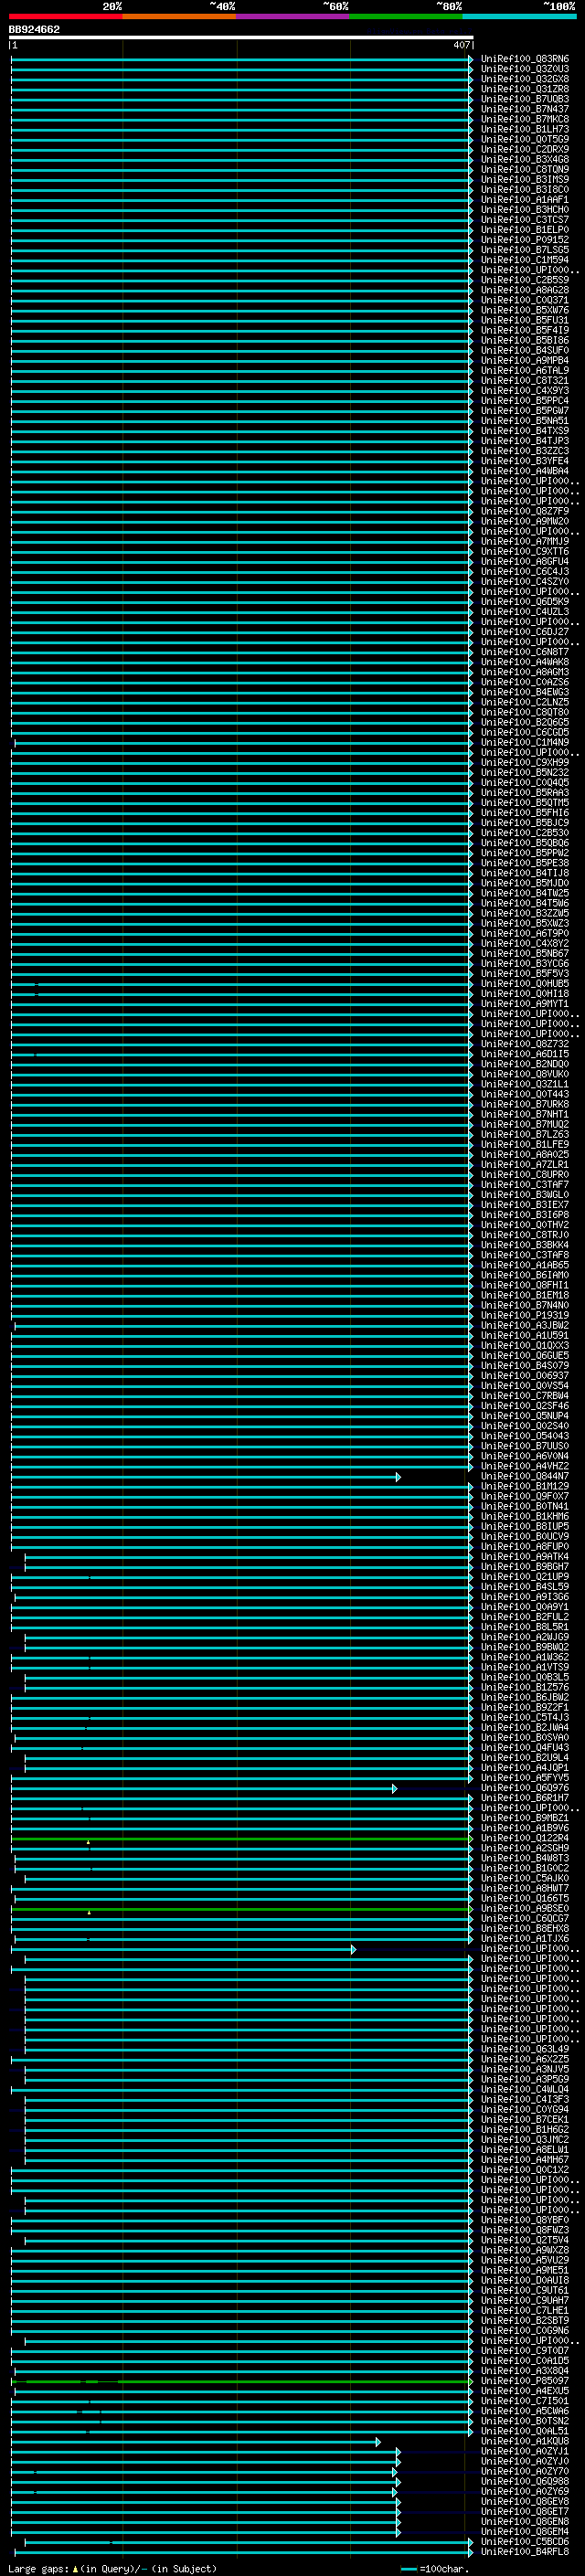Select hit UniRef100_C6CGD5
This screenshot has width=585, height=2576.
pyautogui.click(x=524, y=733)
